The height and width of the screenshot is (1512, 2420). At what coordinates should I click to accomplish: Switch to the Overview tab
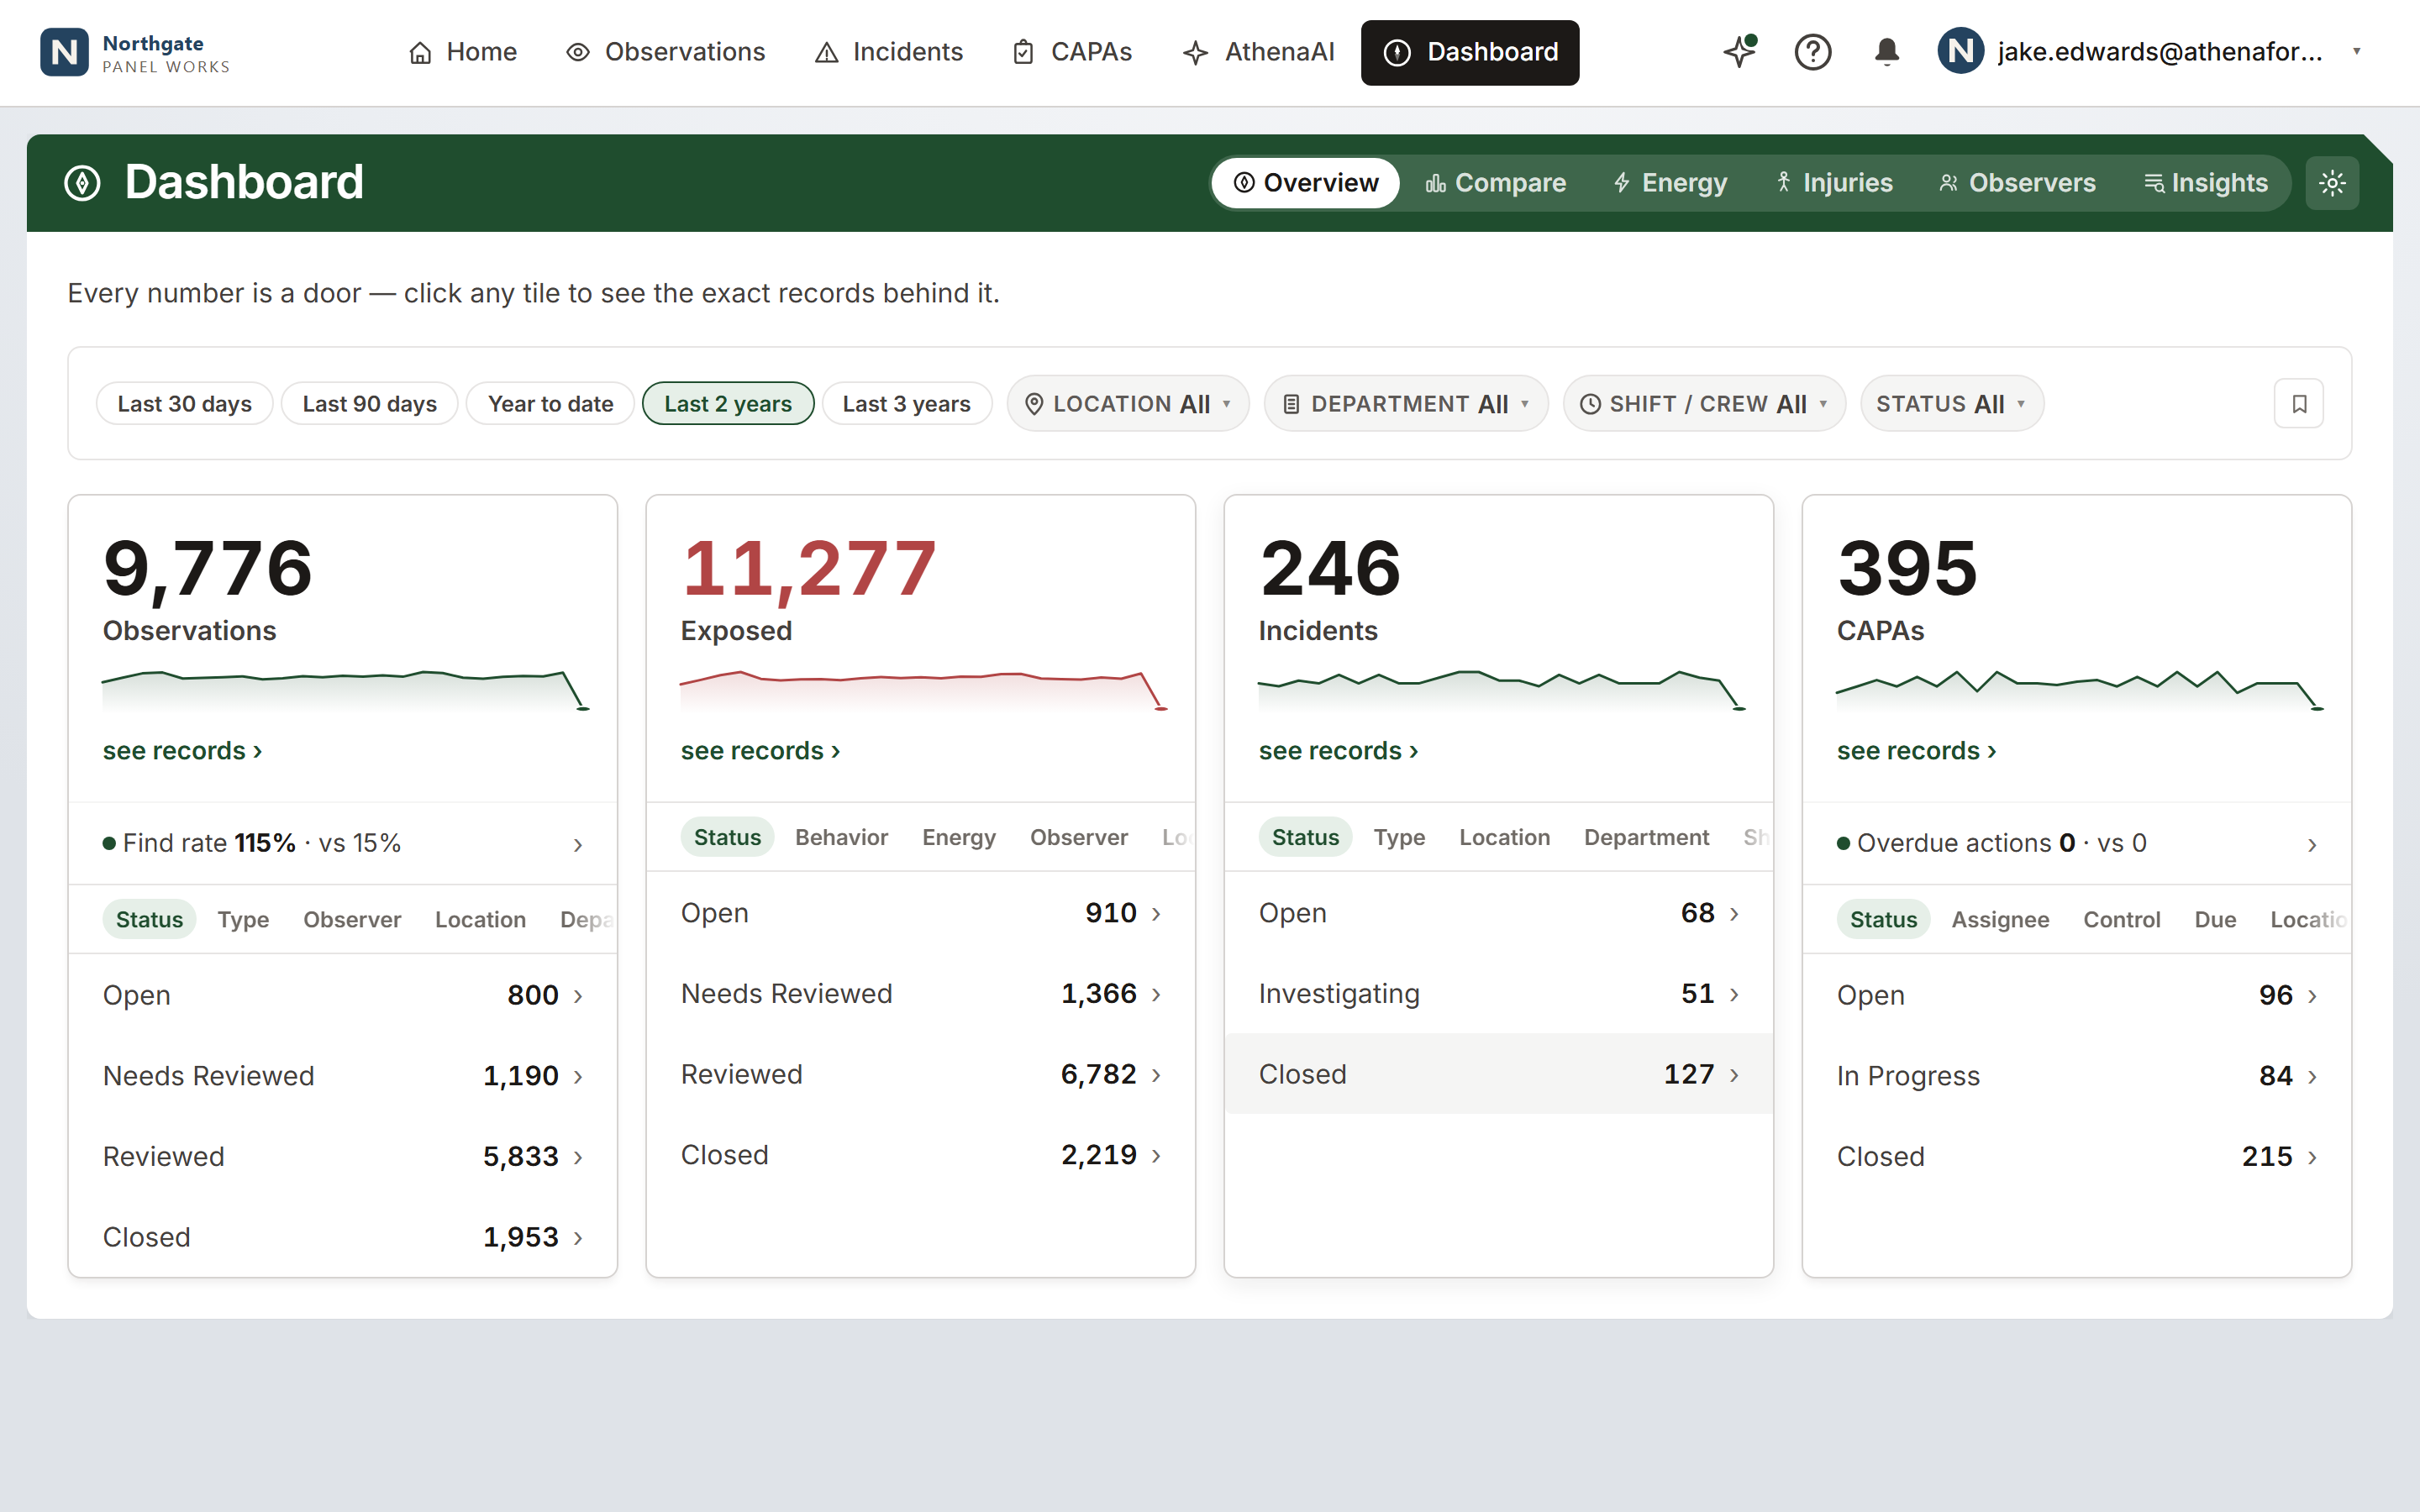1305,183
